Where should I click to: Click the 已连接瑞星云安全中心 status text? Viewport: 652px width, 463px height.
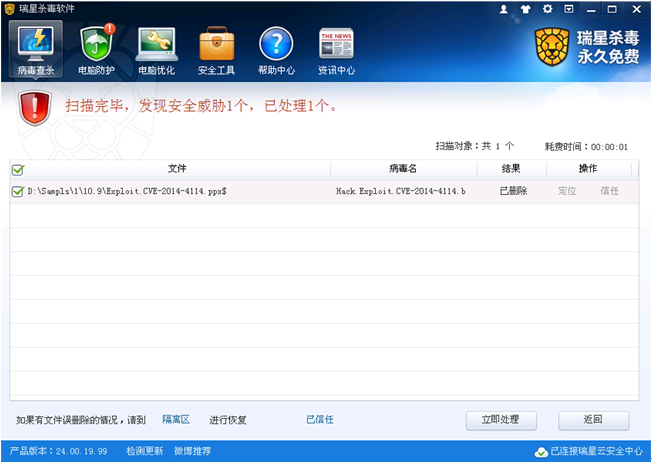597,451
